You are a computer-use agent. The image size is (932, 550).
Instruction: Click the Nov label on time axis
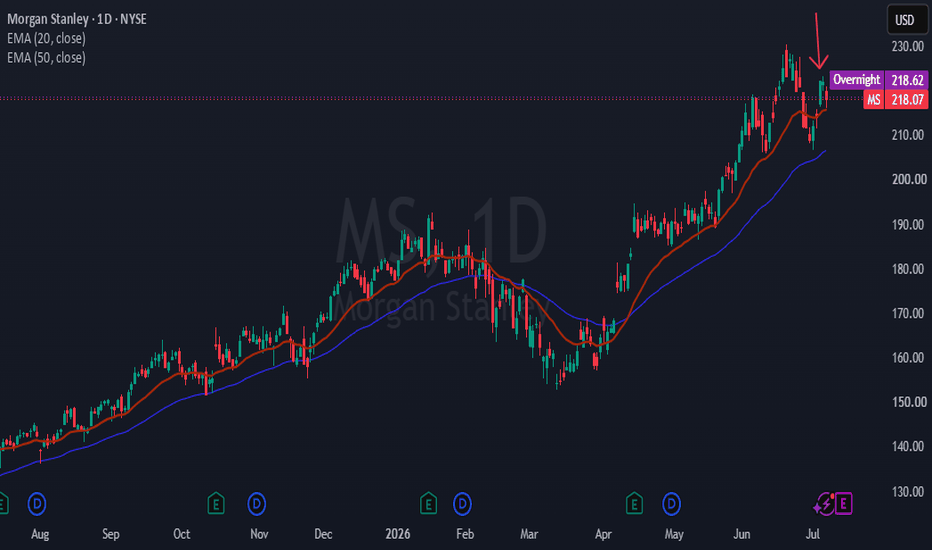tap(259, 534)
